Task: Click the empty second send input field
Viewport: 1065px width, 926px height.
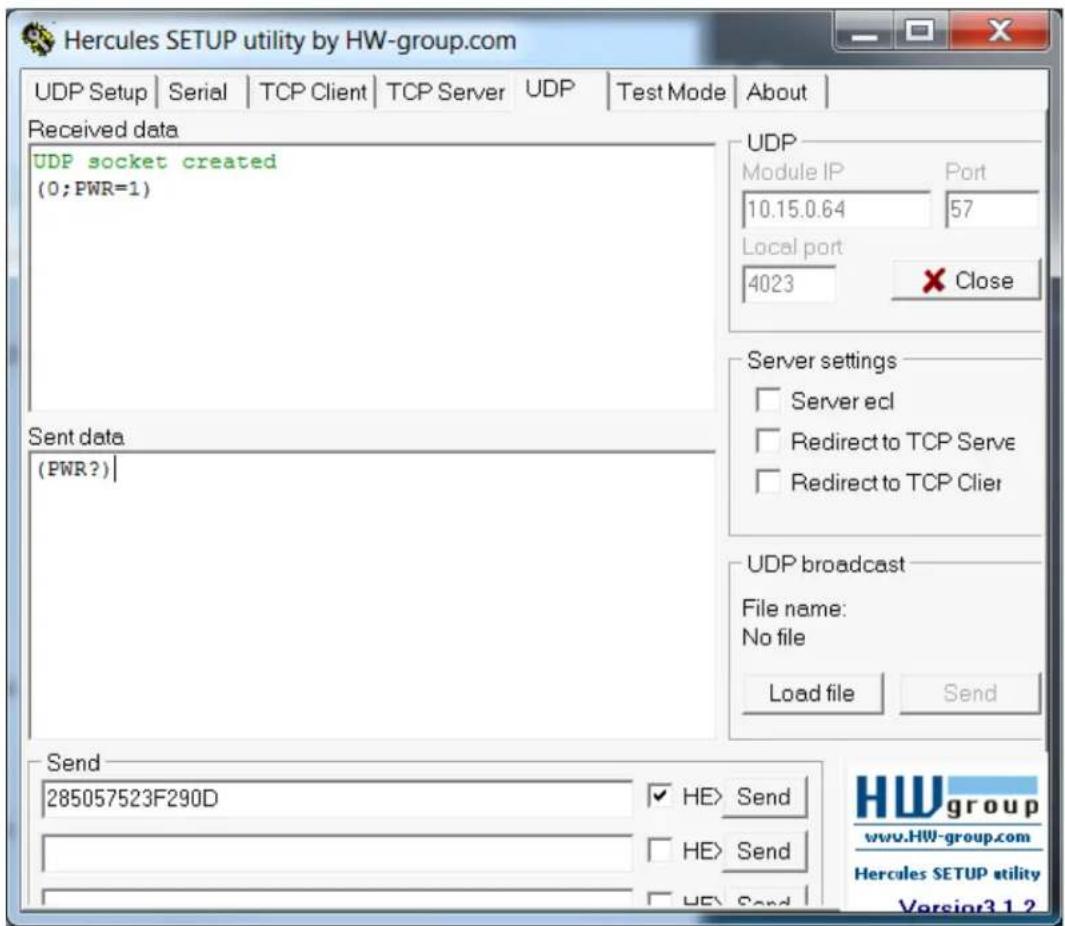Action: point(337,853)
